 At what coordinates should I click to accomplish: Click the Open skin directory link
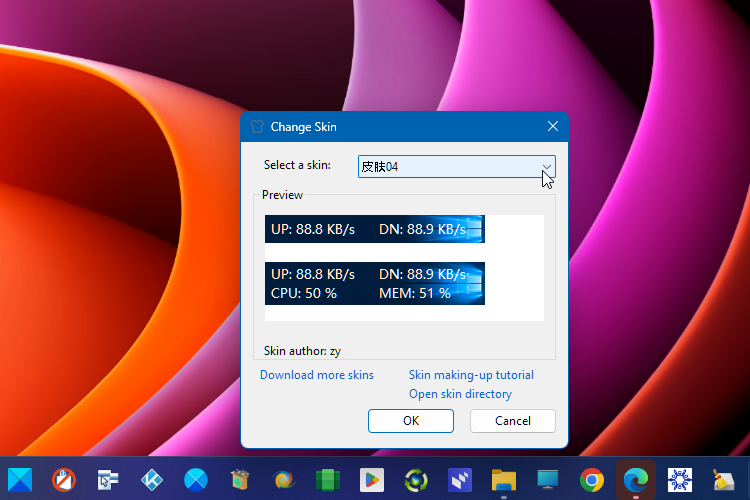coord(460,394)
